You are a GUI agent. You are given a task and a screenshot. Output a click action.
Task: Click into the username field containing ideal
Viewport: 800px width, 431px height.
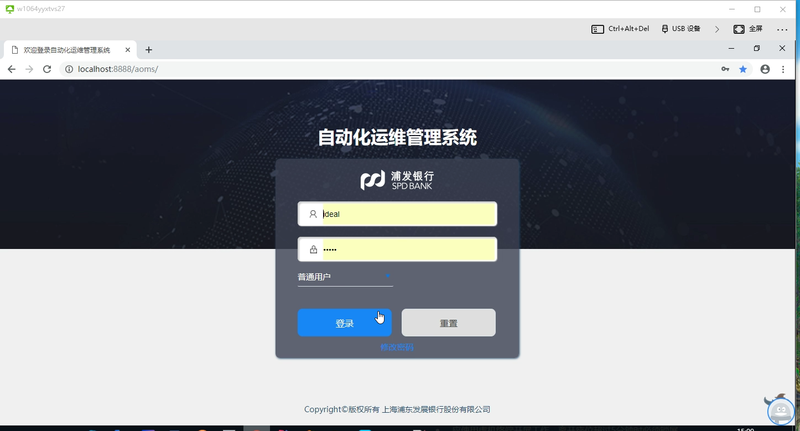[x=397, y=214]
